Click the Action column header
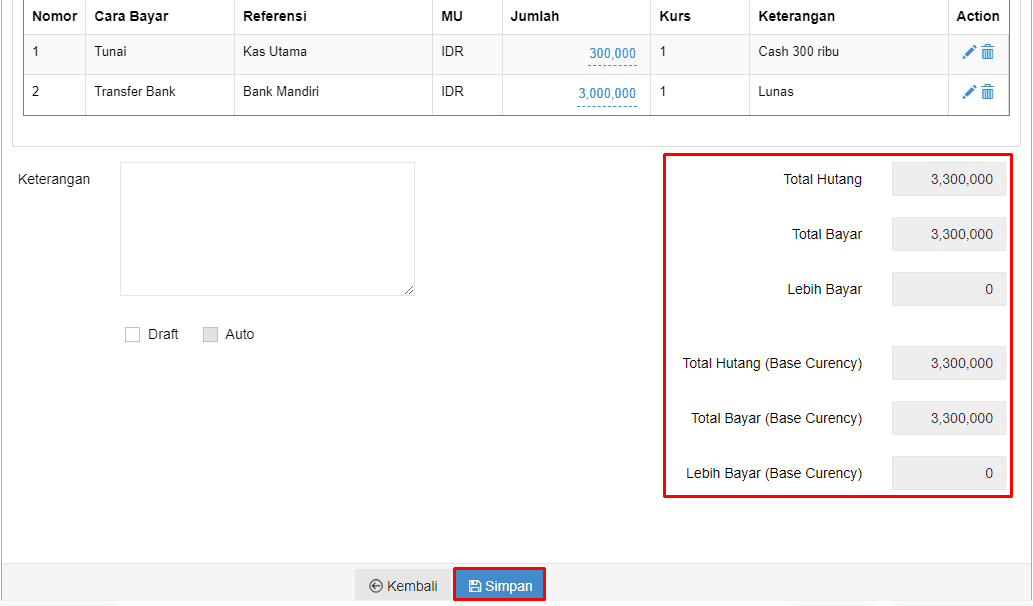Viewport: 1033px width, 606px height. click(978, 16)
